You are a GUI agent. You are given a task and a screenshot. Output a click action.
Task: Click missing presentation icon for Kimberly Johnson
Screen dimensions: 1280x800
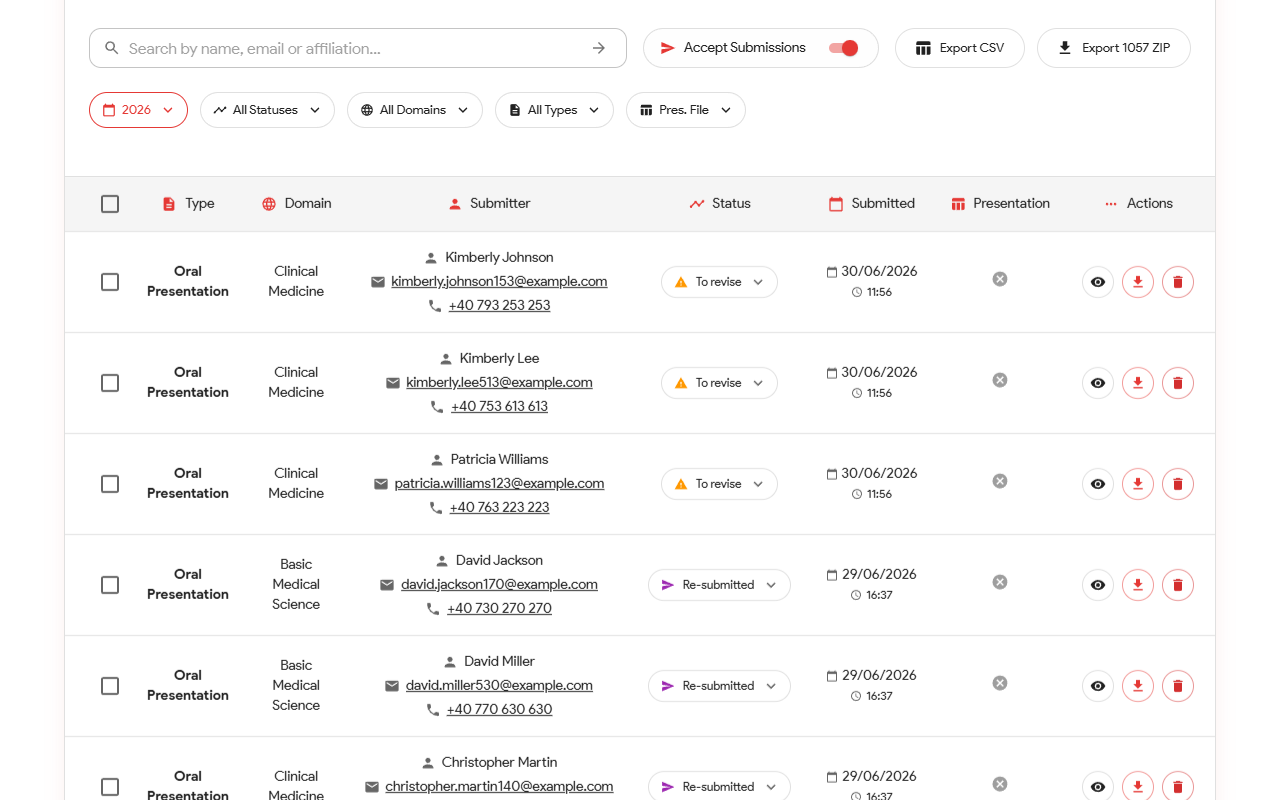[1000, 279]
